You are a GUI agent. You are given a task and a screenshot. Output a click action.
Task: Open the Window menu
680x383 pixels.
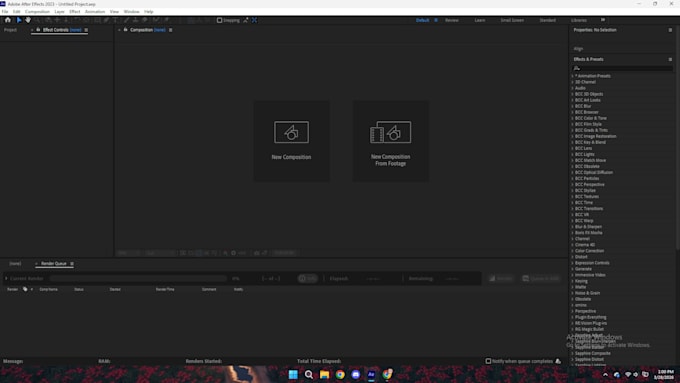coord(131,12)
